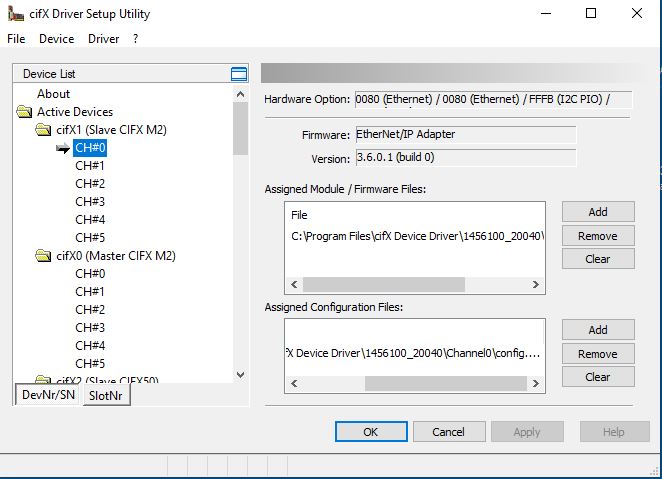Click device list scrollbar down arrow
Screen dimensions: 662x479
click(x=240, y=375)
